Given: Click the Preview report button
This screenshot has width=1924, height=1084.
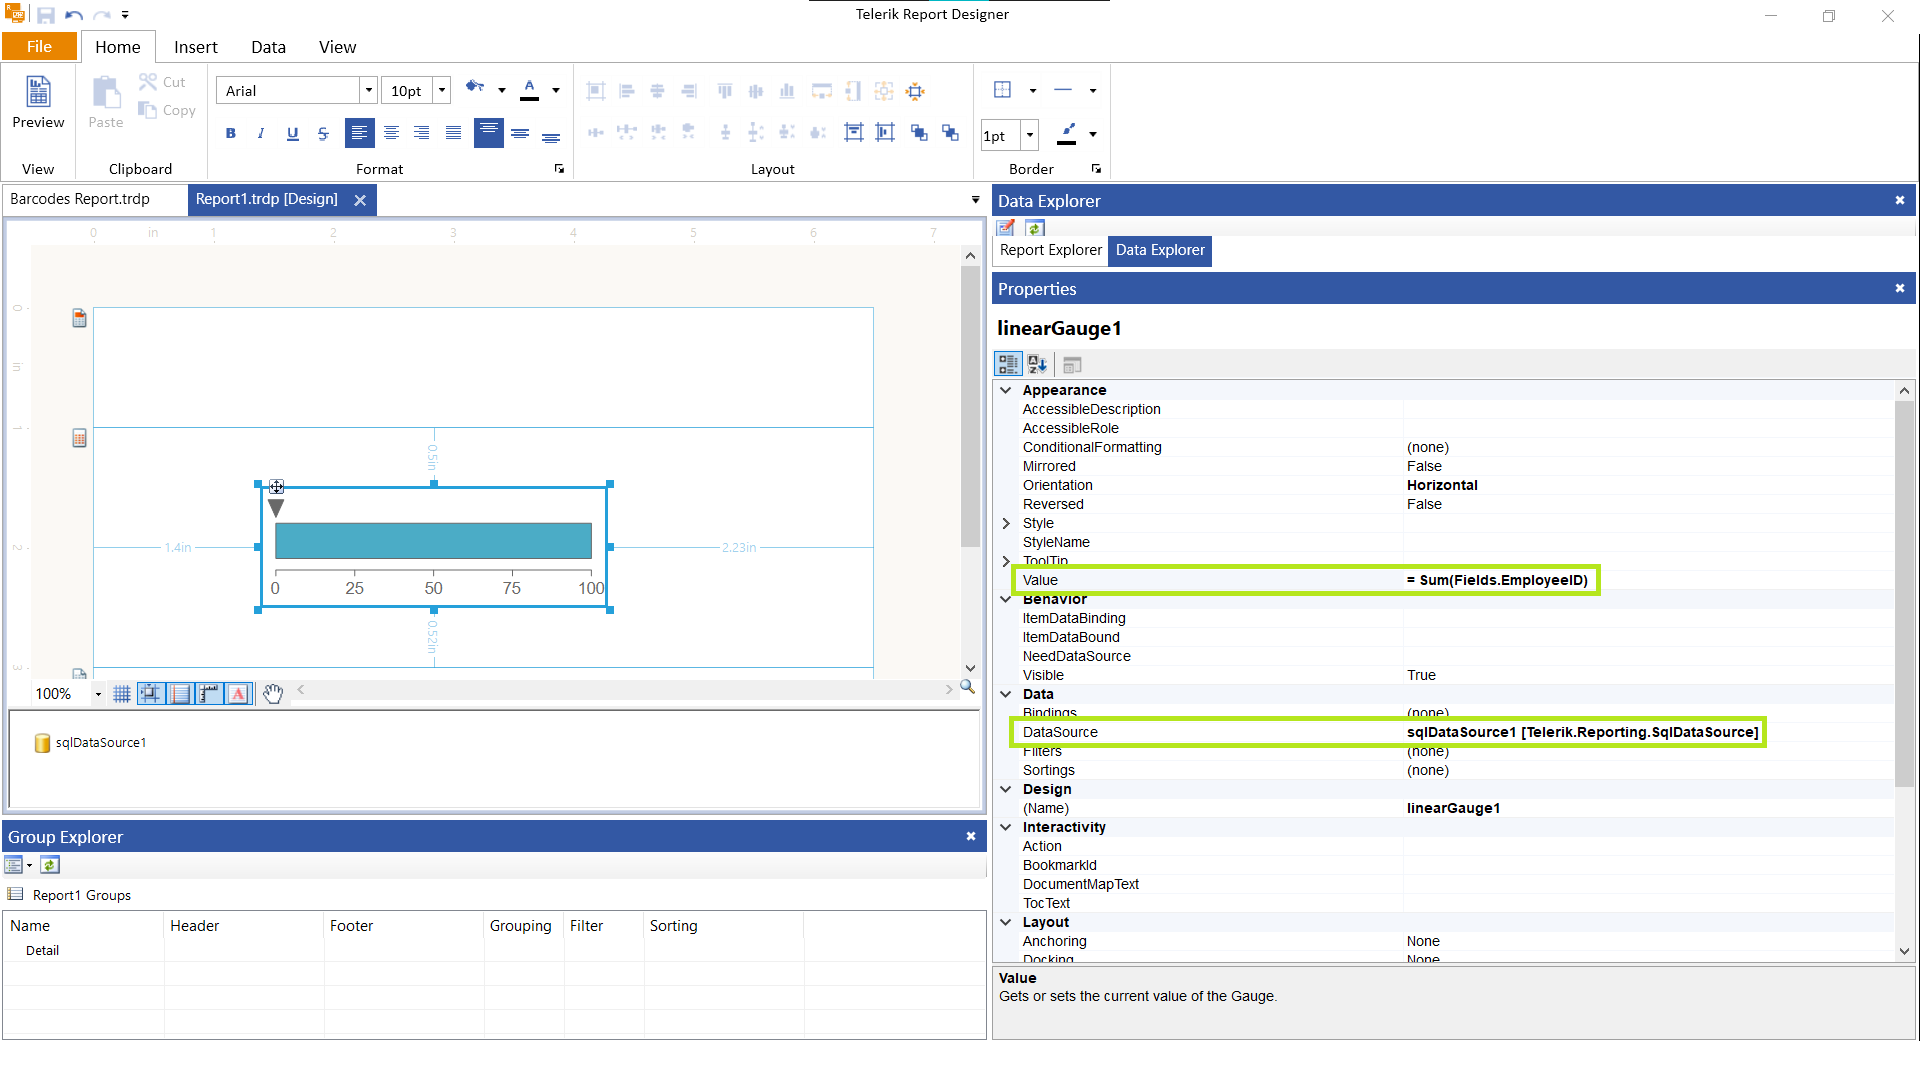Looking at the screenshot, I should pyautogui.click(x=38, y=103).
